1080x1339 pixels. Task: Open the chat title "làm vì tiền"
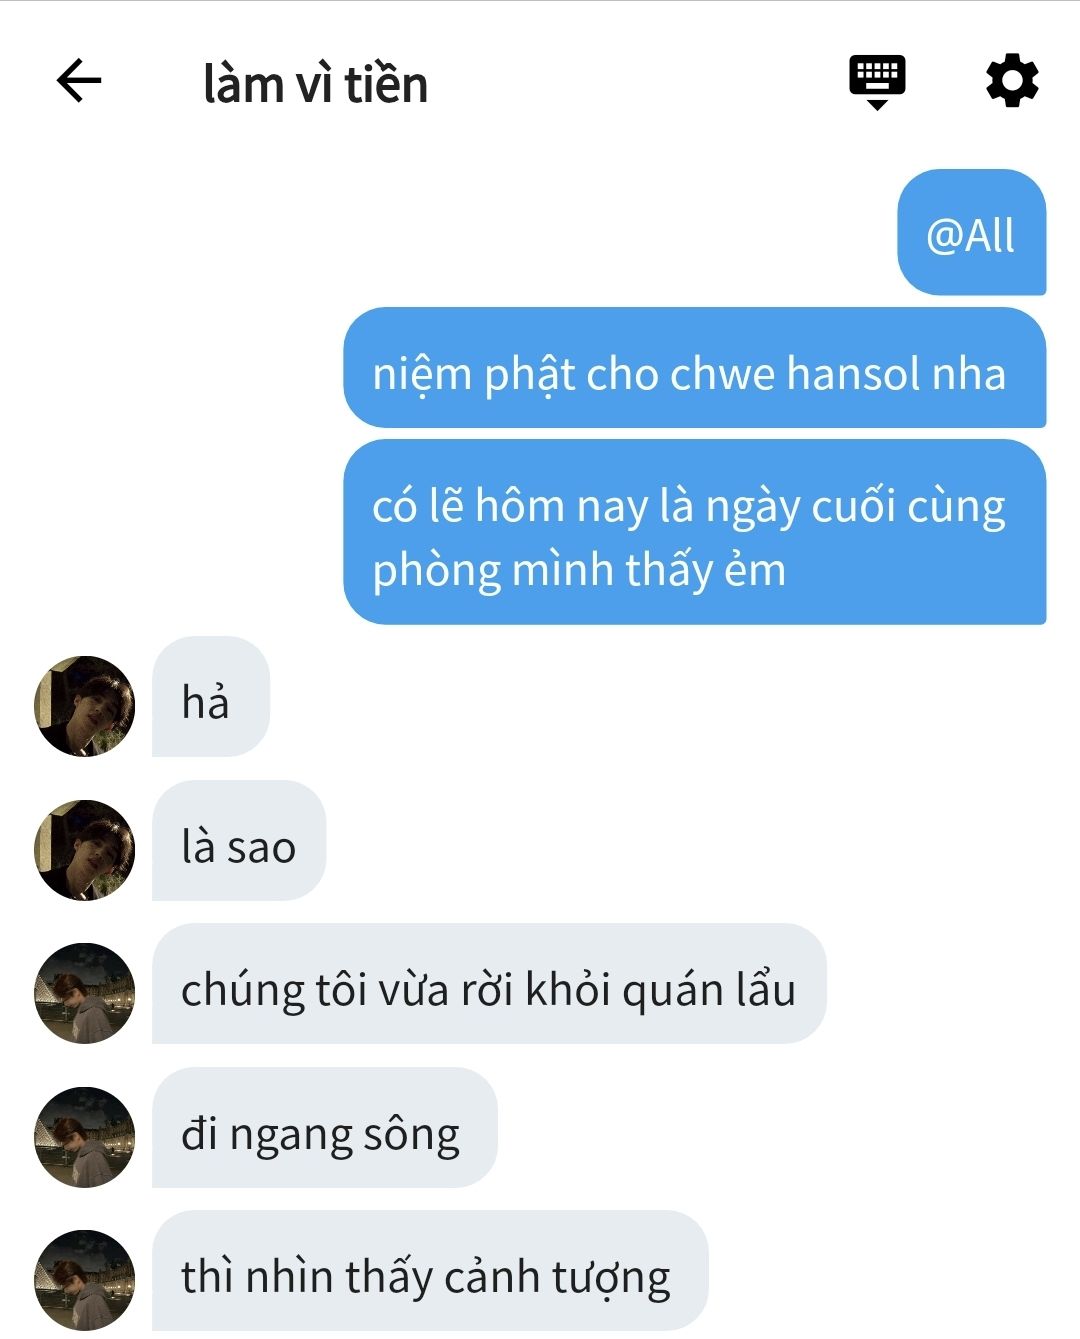click(315, 84)
